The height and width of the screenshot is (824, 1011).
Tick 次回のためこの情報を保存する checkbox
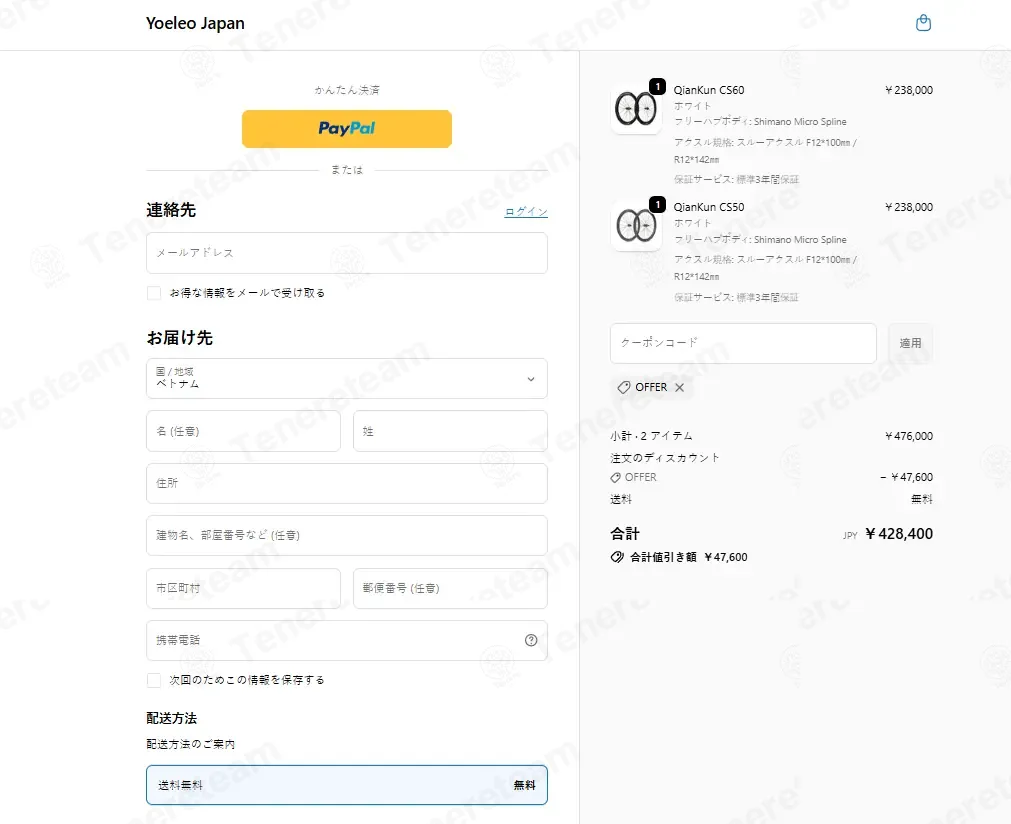click(154, 680)
